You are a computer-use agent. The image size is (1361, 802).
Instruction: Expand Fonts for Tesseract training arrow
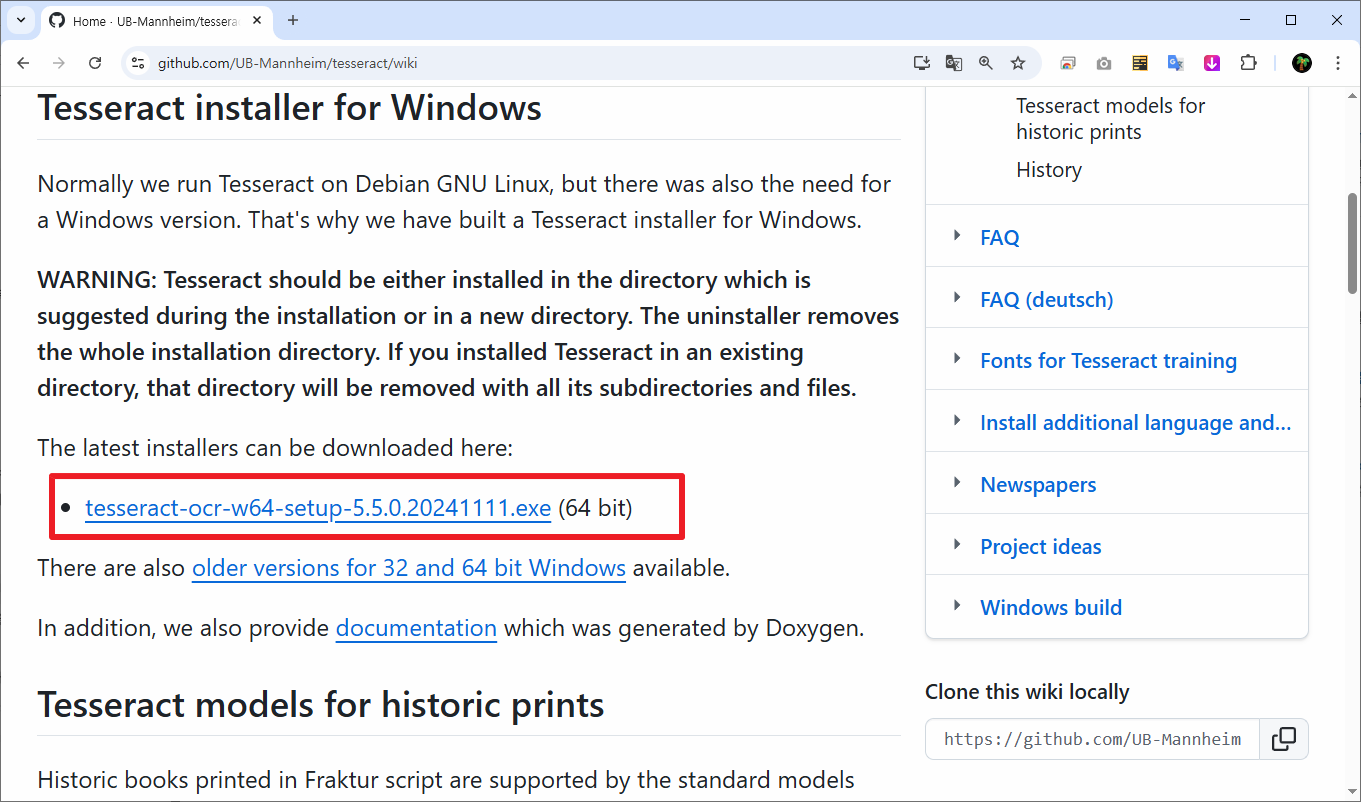(x=957, y=359)
